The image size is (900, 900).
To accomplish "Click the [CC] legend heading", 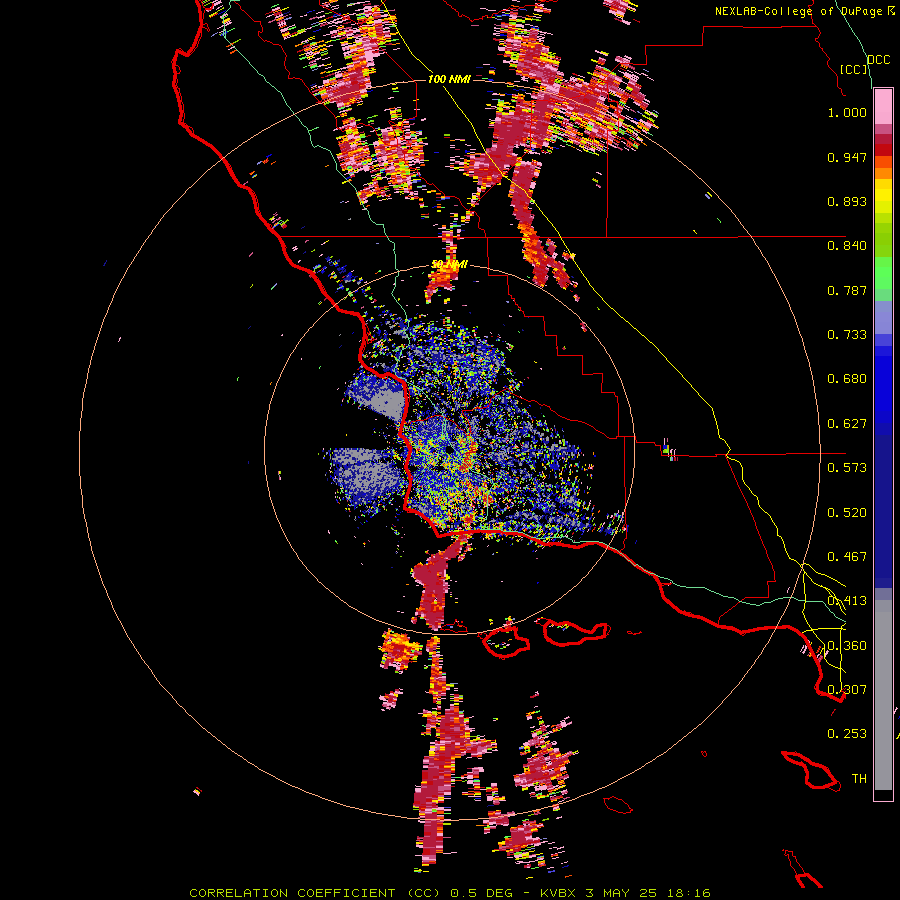I will coord(854,69).
